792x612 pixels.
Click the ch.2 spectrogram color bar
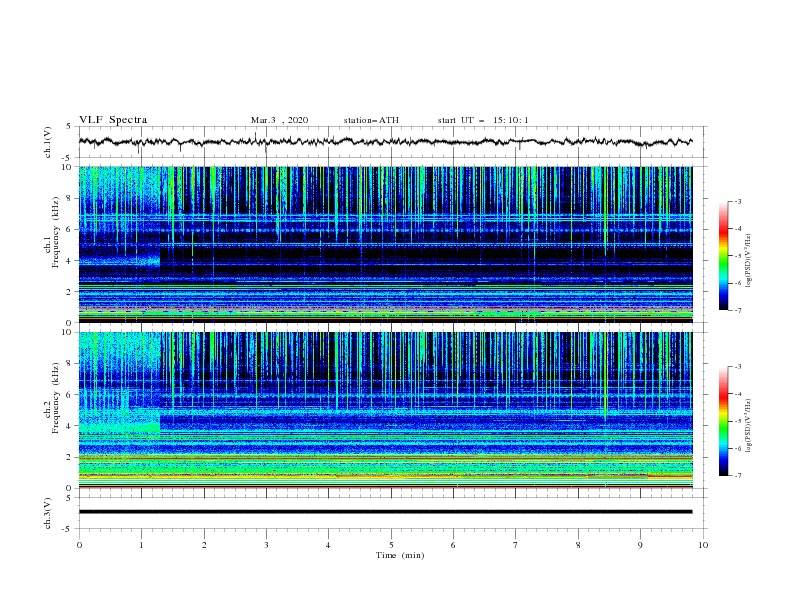(x=723, y=421)
